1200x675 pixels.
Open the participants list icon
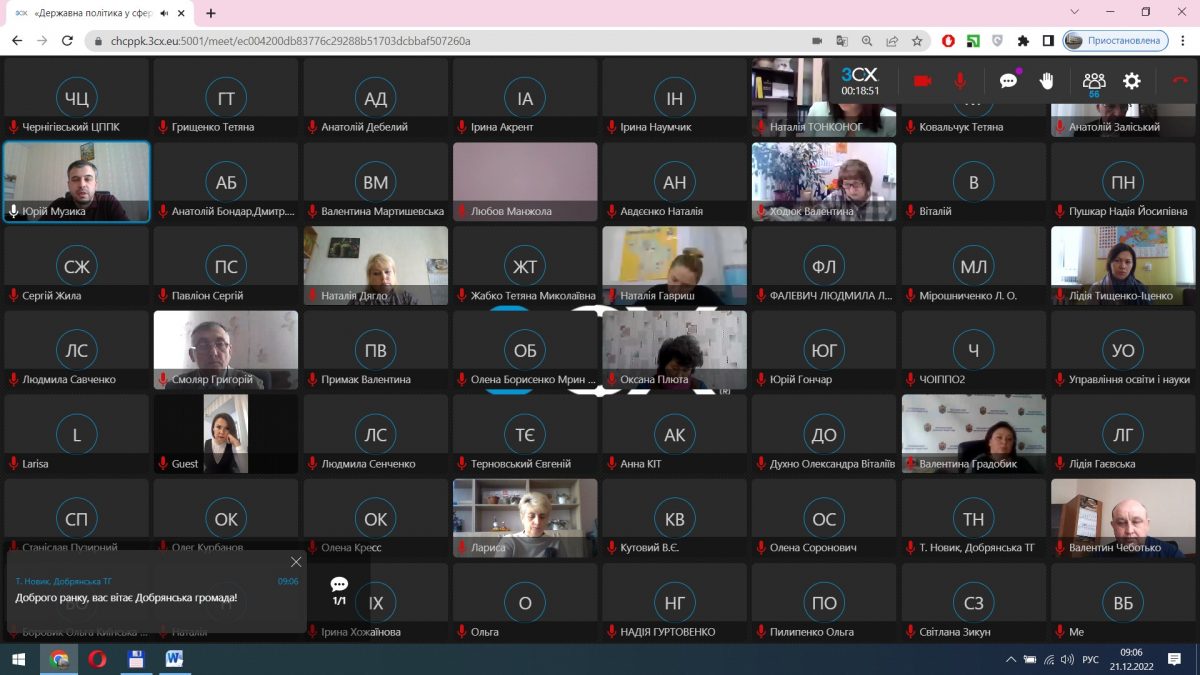point(1093,81)
